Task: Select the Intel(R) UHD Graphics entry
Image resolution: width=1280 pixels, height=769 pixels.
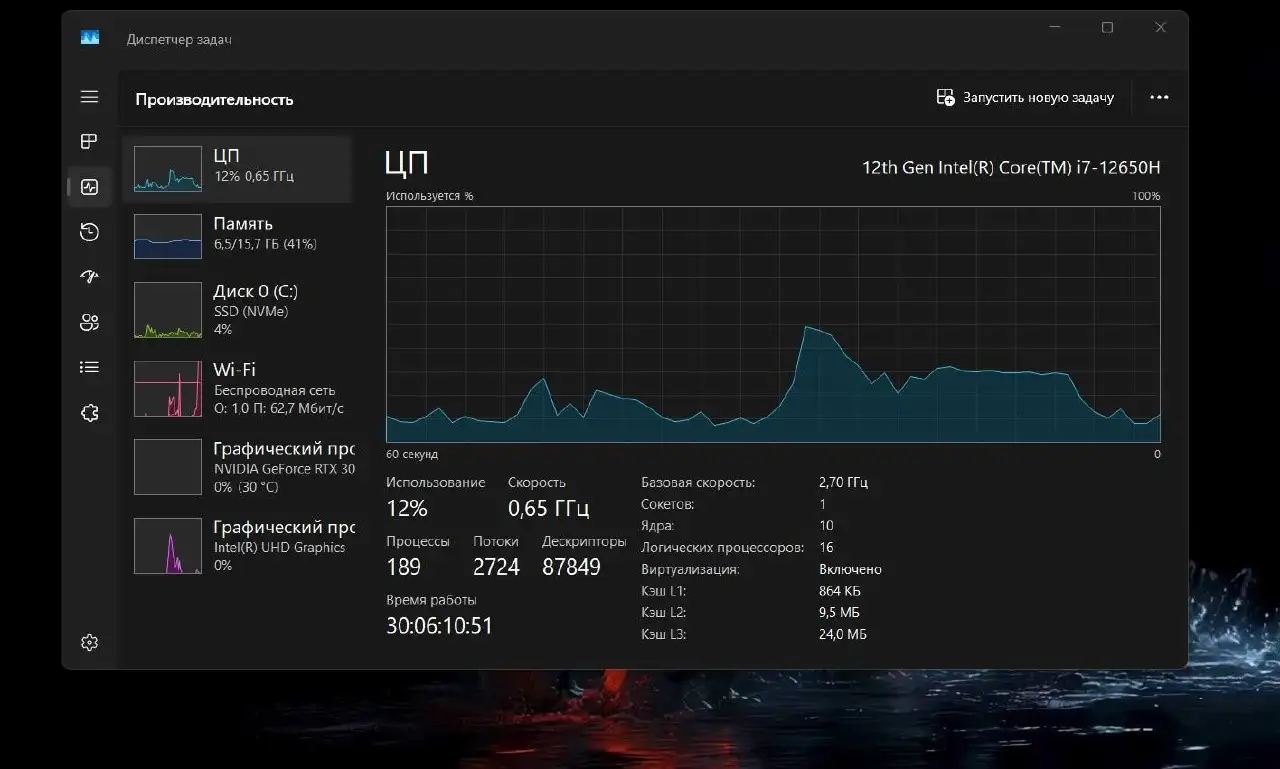Action: click(x=238, y=545)
